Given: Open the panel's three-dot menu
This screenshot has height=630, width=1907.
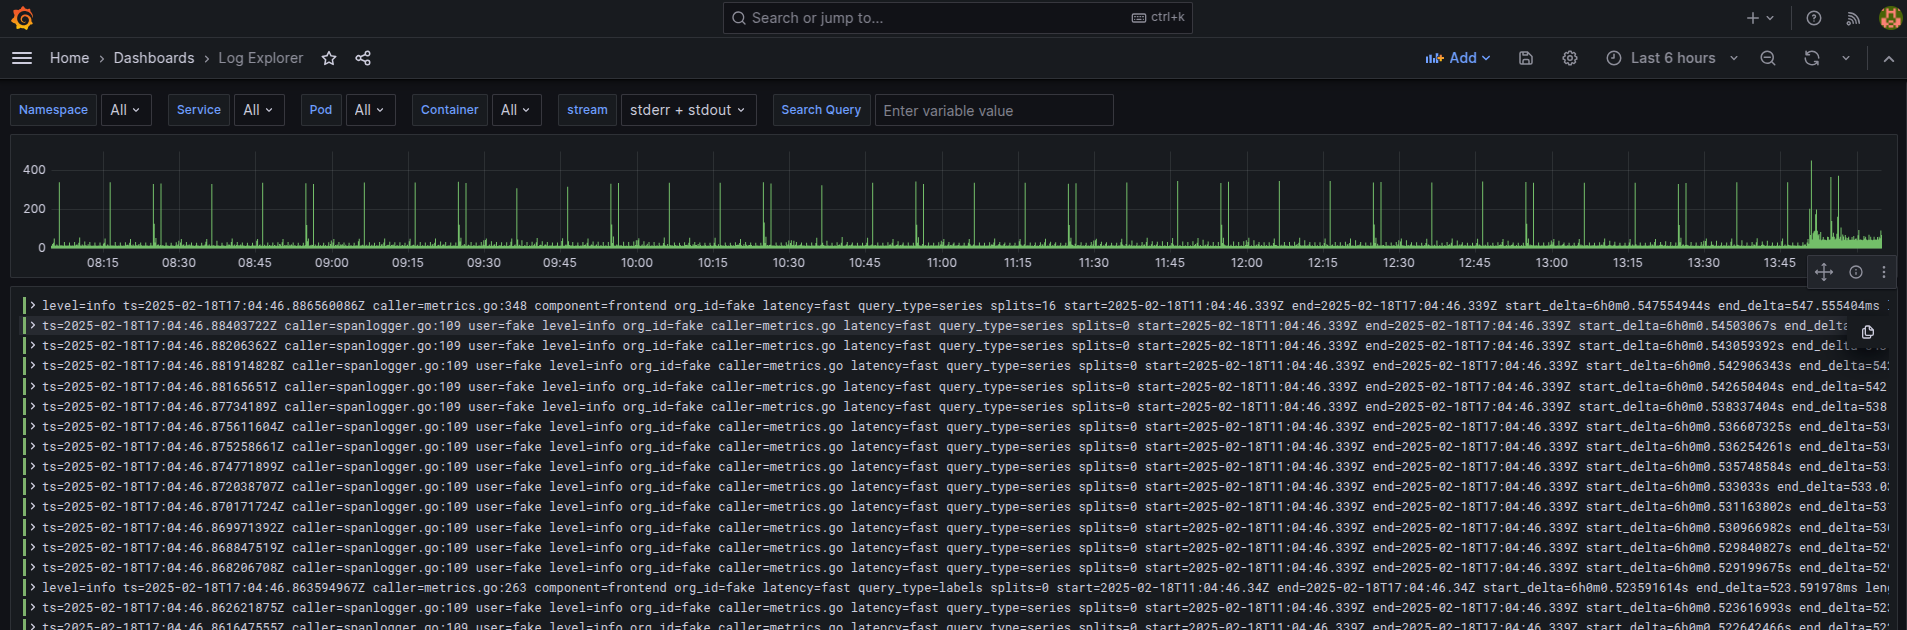Looking at the screenshot, I should (x=1884, y=272).
